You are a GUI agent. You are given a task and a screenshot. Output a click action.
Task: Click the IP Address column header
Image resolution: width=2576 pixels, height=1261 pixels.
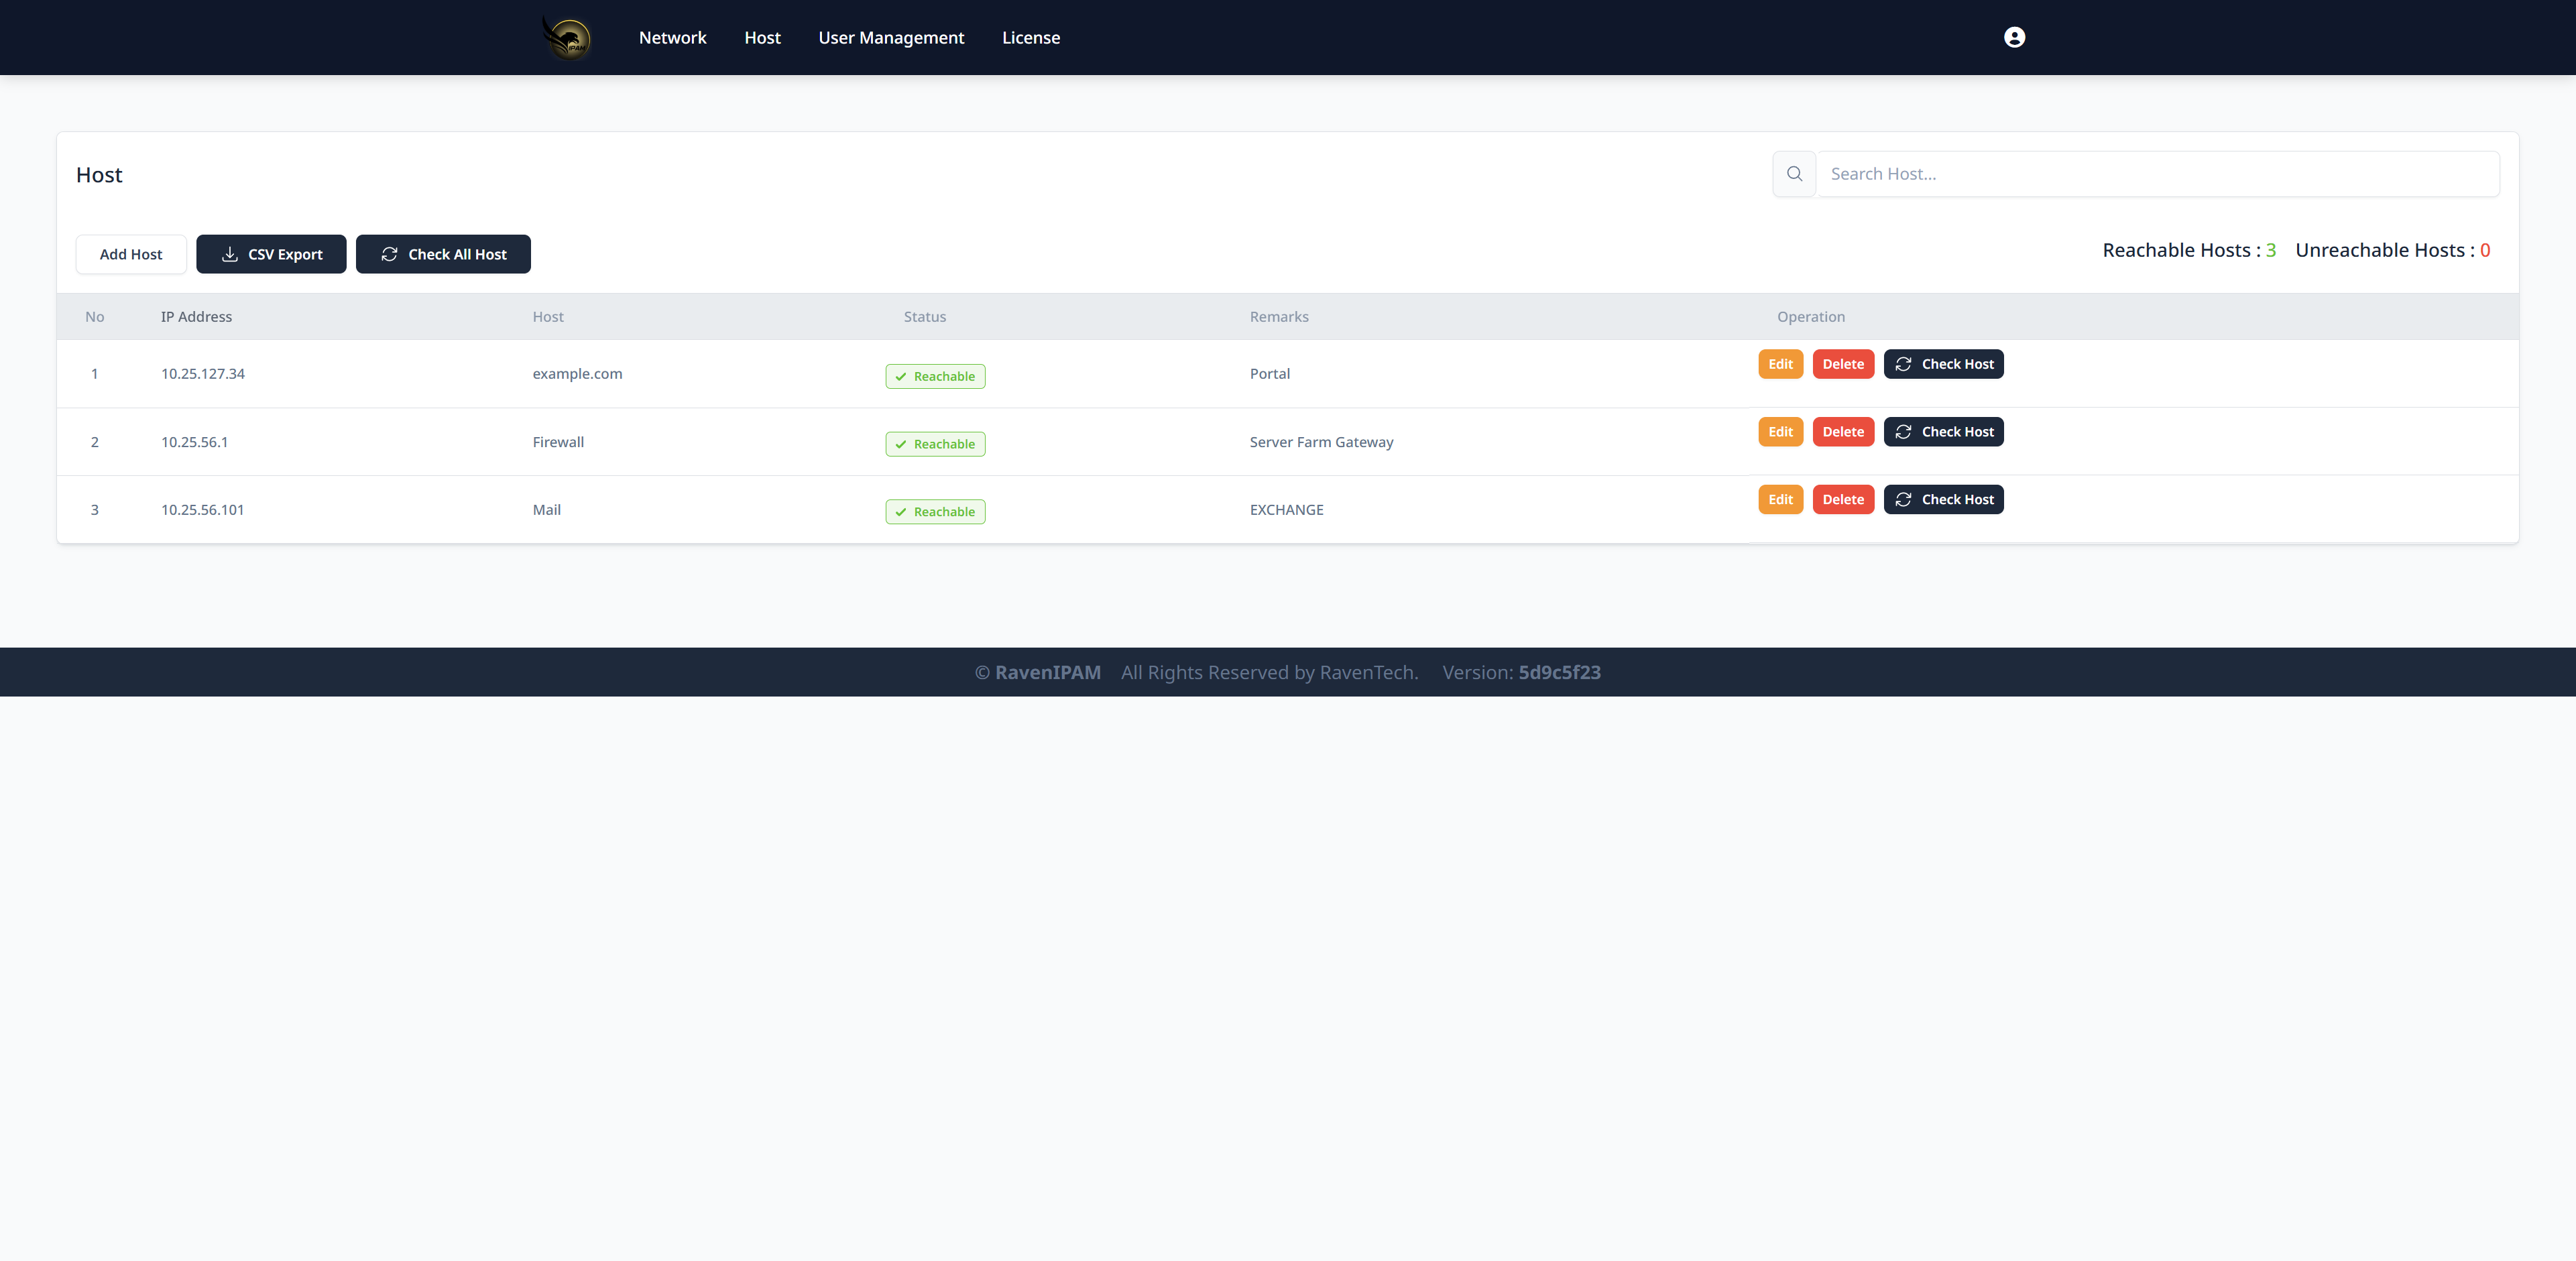pyautogui.click(x=196, y=317)
